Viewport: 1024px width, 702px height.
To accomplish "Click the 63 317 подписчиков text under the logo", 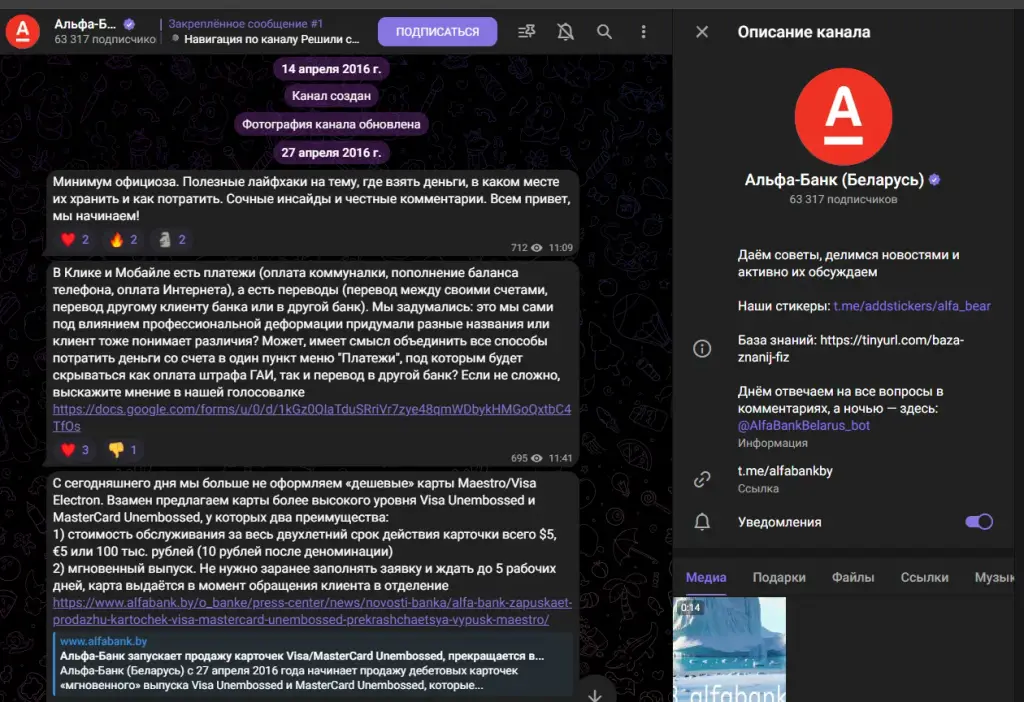I will [x=843, y=199].
